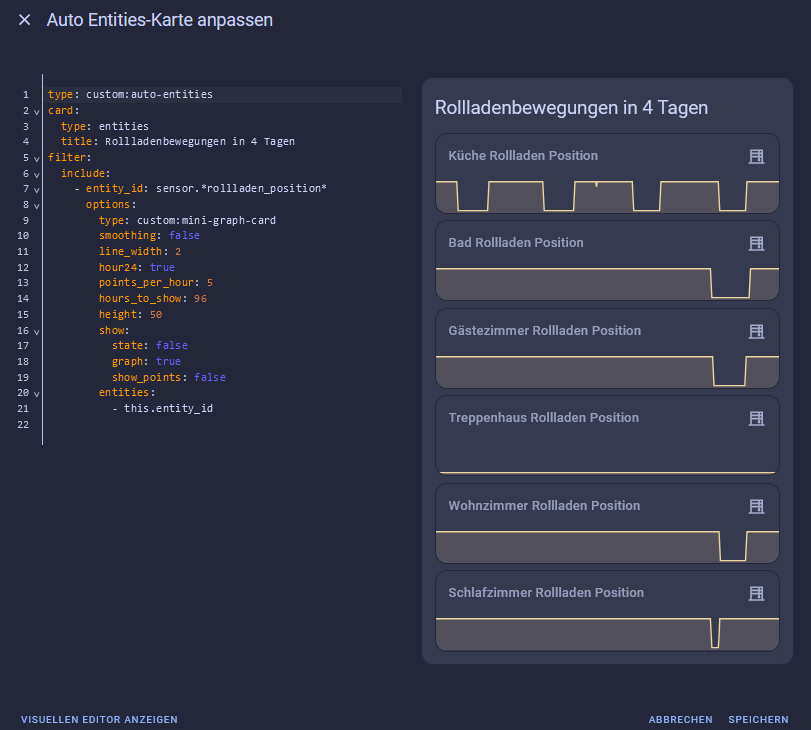Viewport: 811px width, 730px height.
Task: Close the Auto Entities card editor dialog
Action: [x=24, y=20]
